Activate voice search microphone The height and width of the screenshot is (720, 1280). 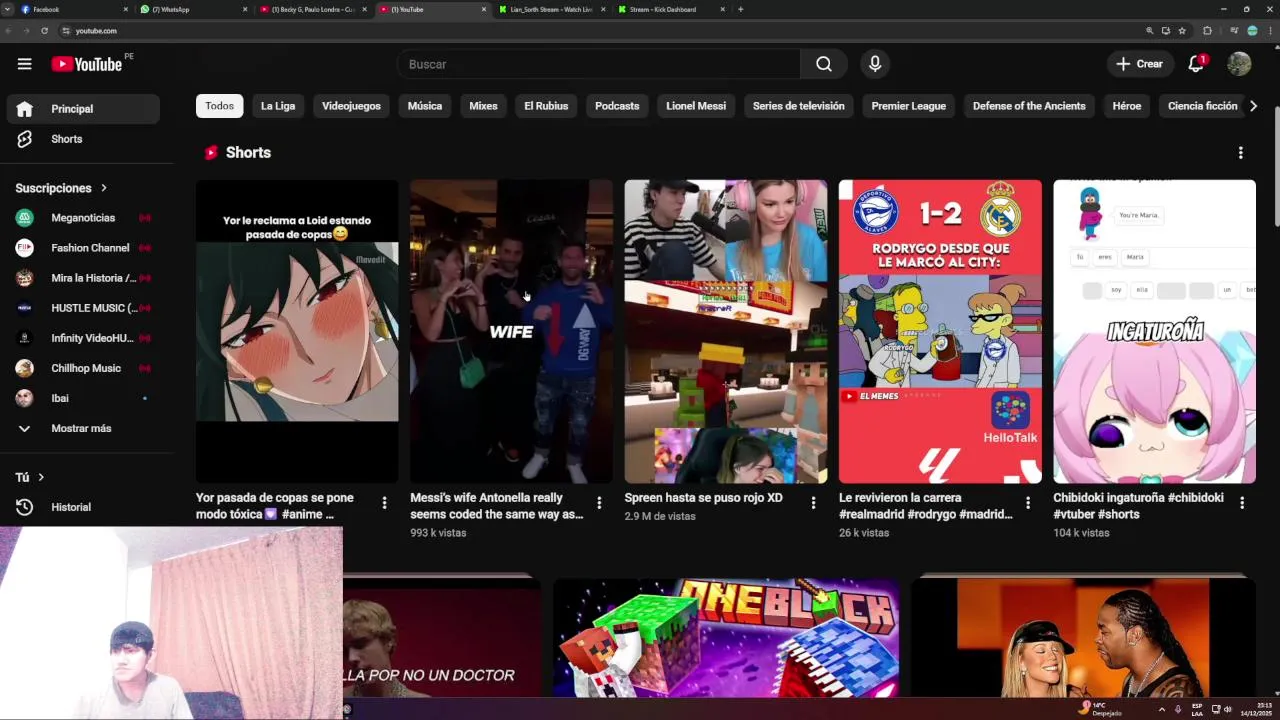pos(875,64)
